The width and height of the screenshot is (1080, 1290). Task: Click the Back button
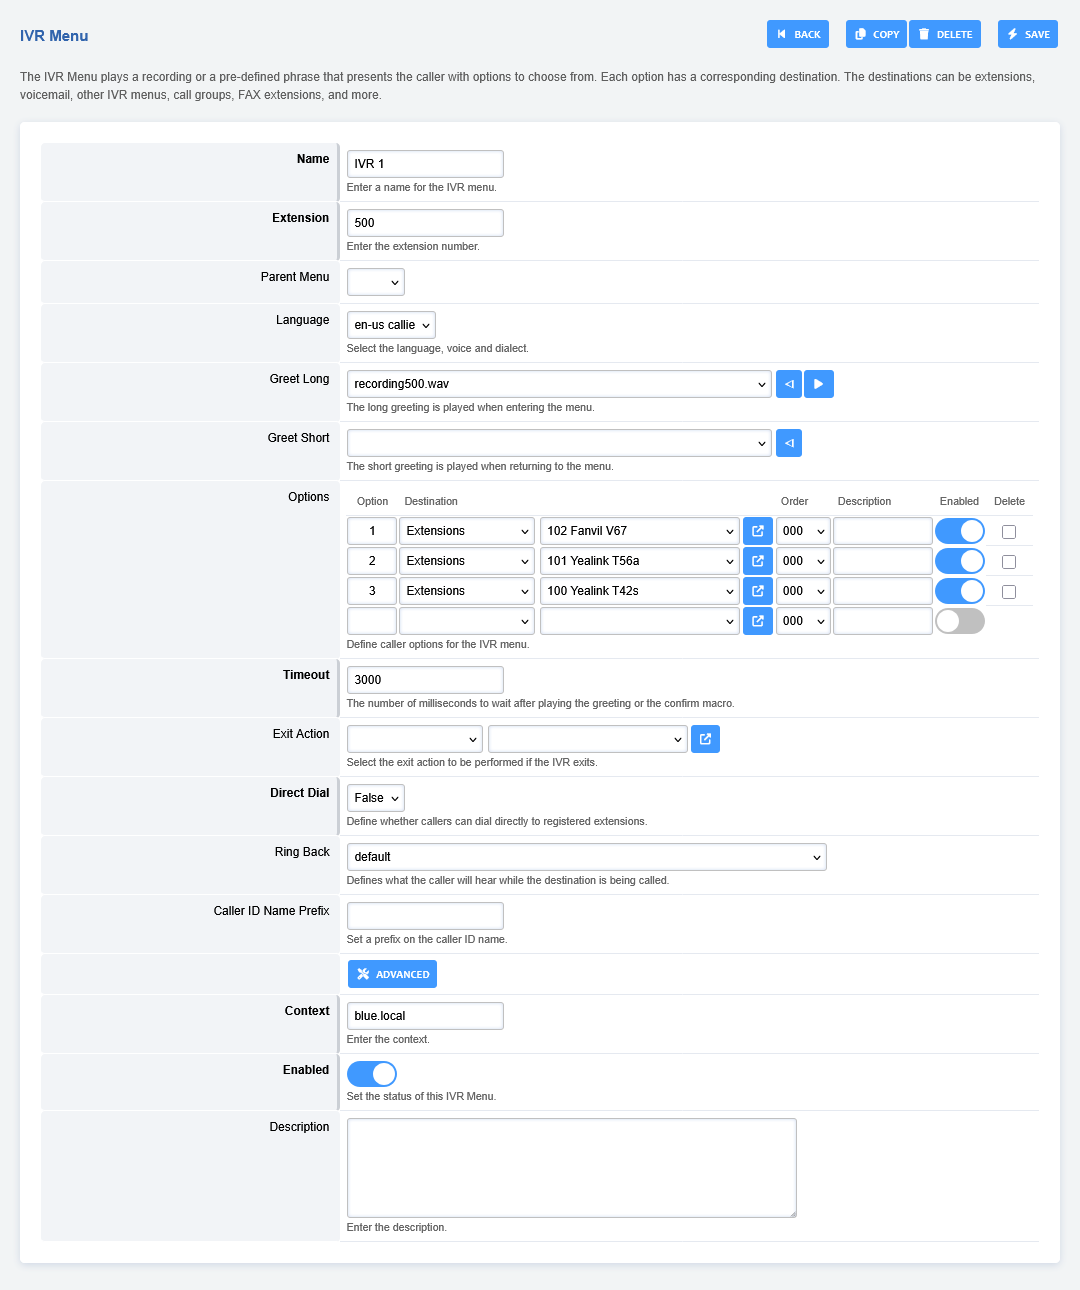click(x=798, y=34)
